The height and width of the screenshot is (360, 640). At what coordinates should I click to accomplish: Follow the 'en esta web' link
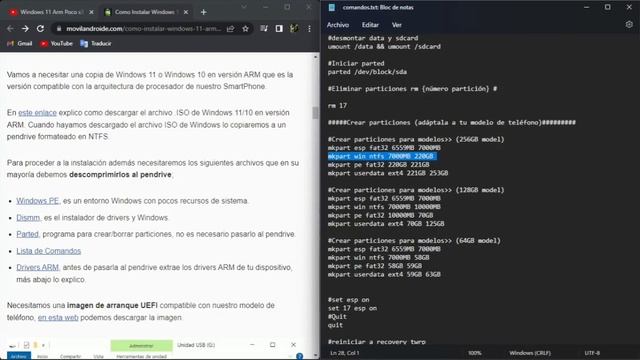pos(58,317)
